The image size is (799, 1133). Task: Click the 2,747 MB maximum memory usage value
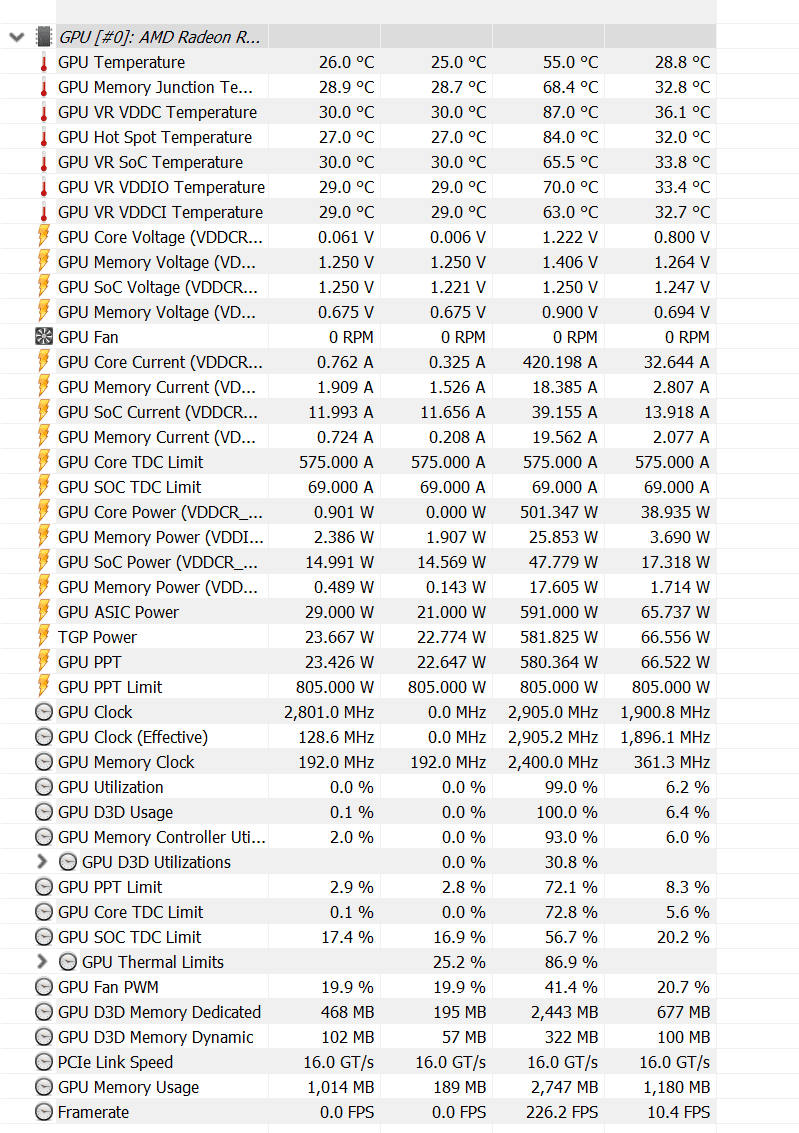click(x=564, y=1087)
